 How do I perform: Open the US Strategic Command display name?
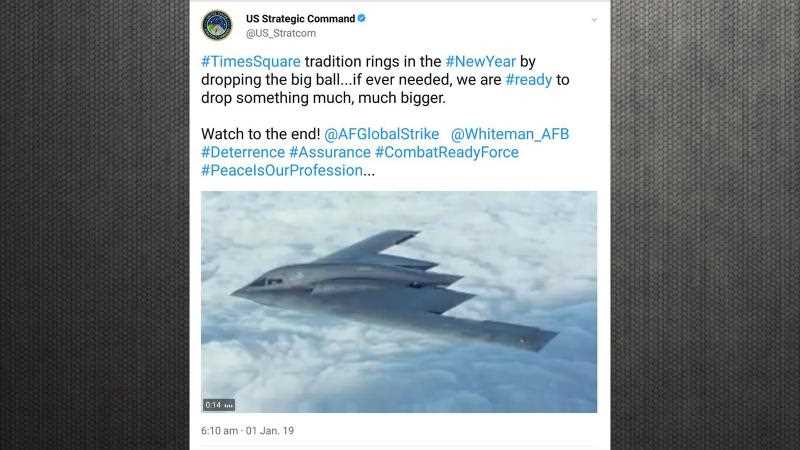(x=300, y=19)
